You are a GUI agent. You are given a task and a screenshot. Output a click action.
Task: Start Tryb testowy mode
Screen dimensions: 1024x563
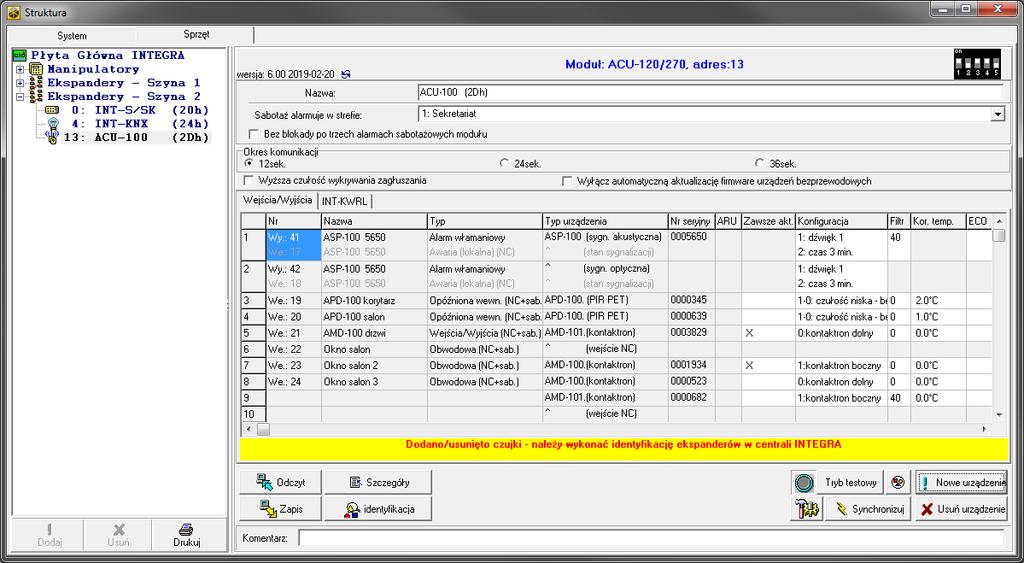click(850, 483)
